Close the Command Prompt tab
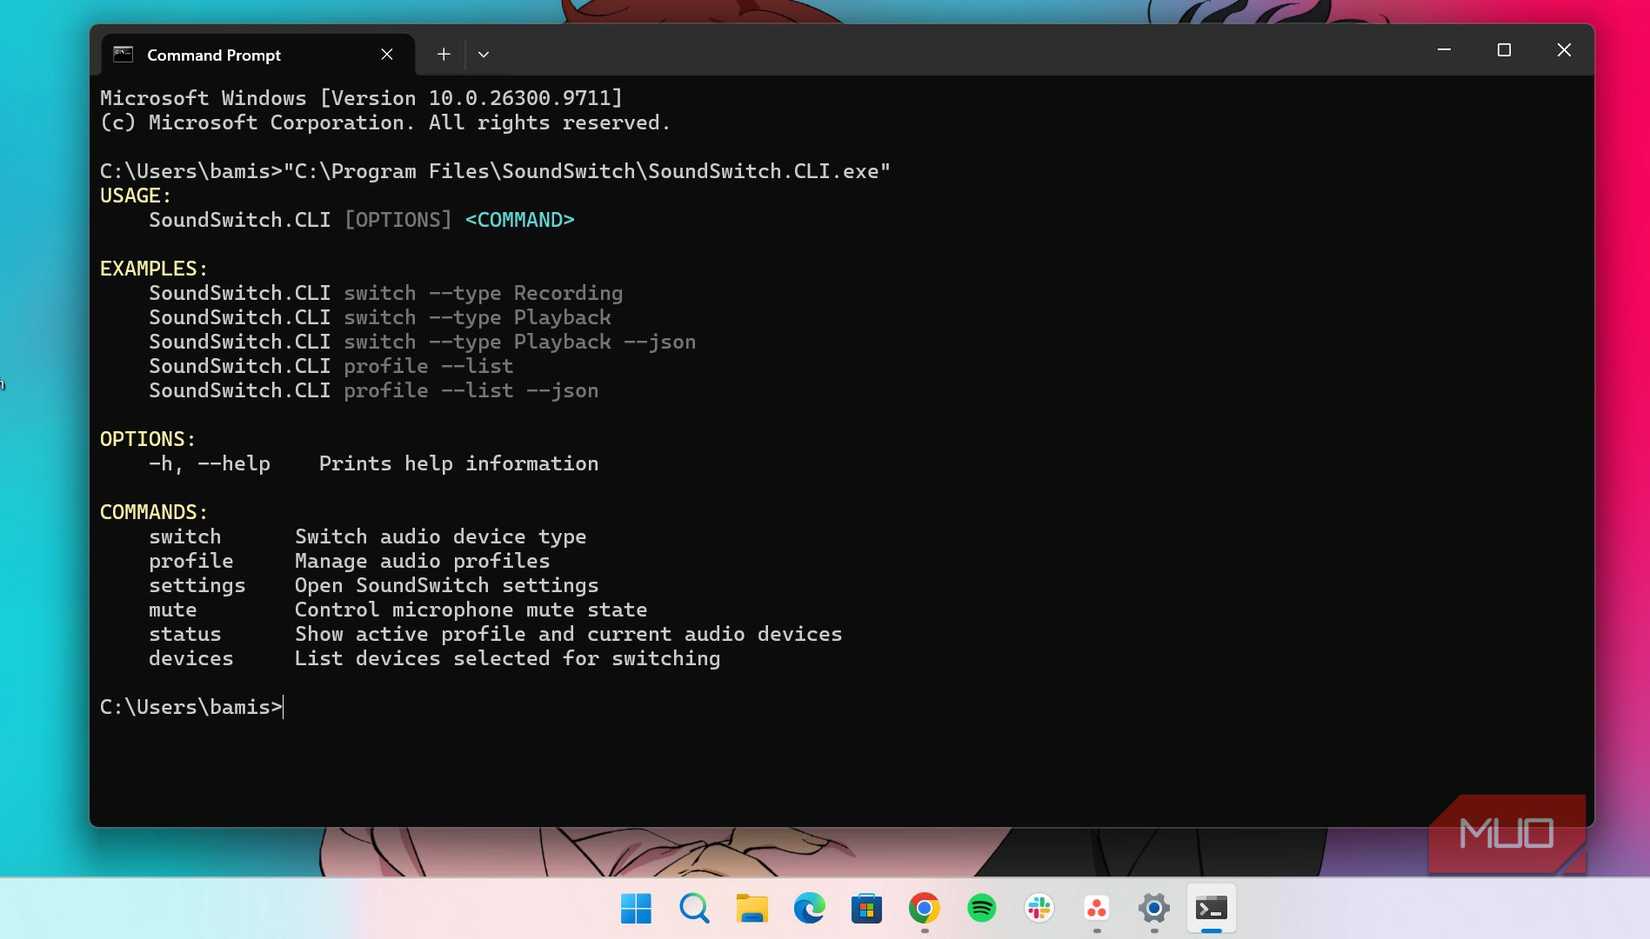The width and height of the screenshot is (1650, 939). (x=387, y=54)
